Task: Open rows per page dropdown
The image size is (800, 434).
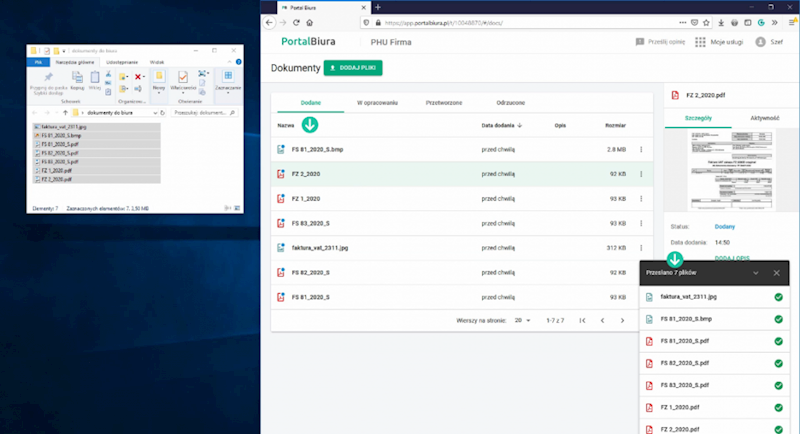Action: (x=522, y=320)
